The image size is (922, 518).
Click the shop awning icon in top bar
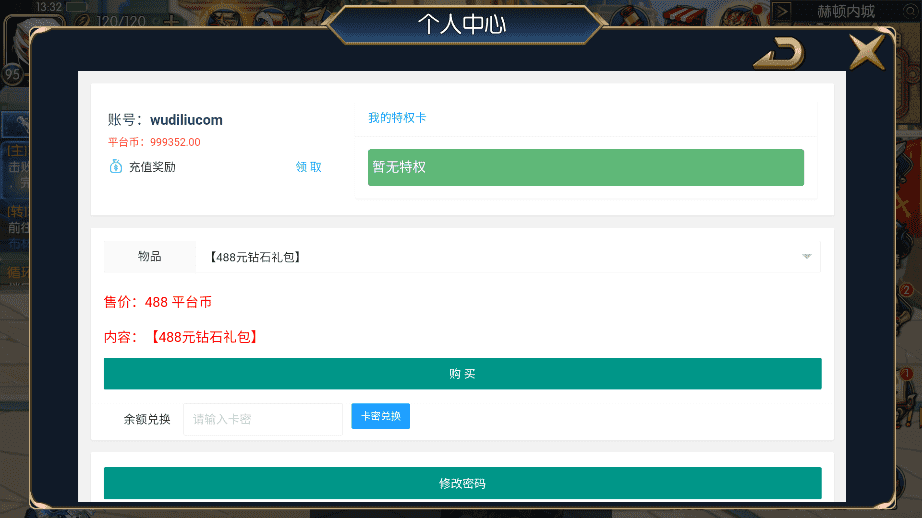(686, 15)
